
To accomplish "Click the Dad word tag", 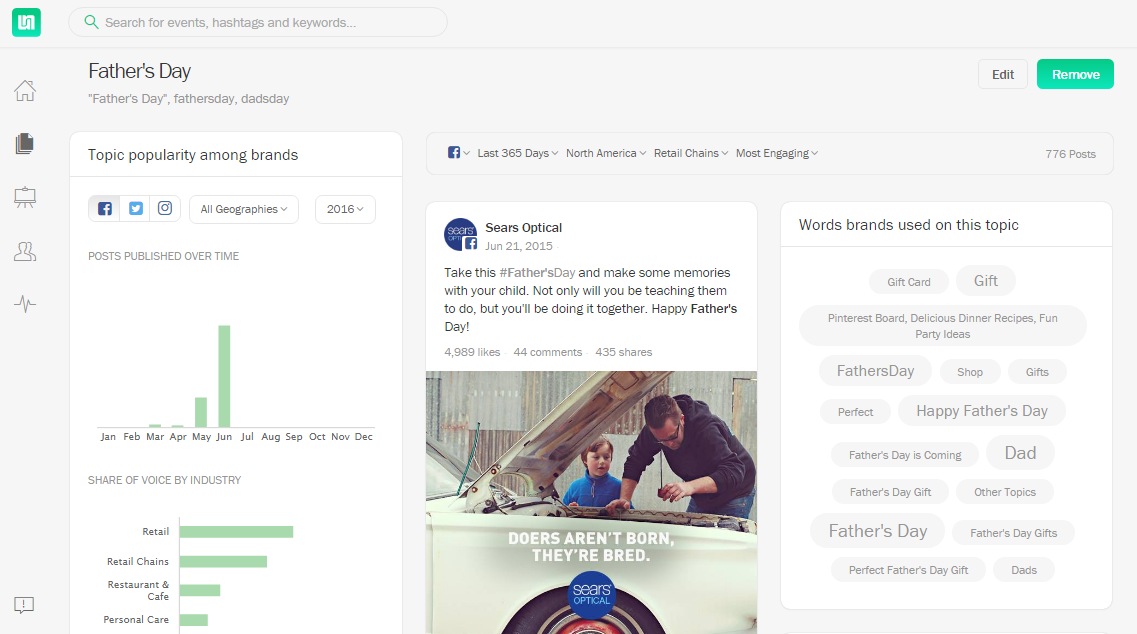I will tap(1020, 453).
